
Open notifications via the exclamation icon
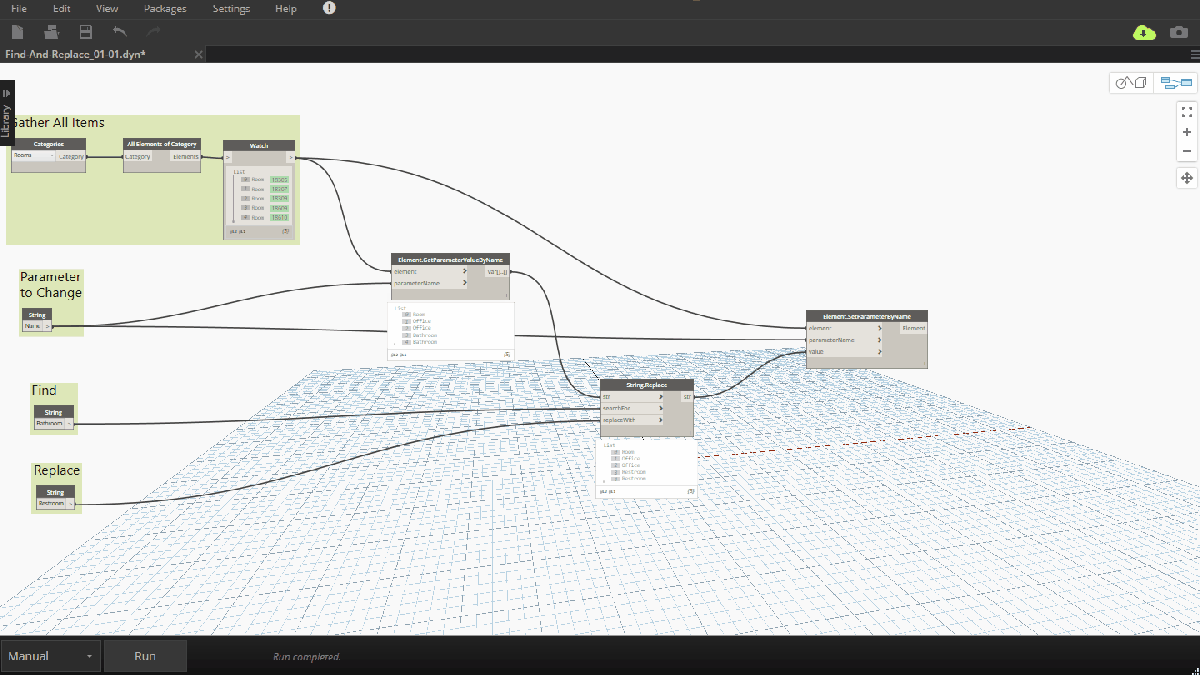[x=329, y=8]
